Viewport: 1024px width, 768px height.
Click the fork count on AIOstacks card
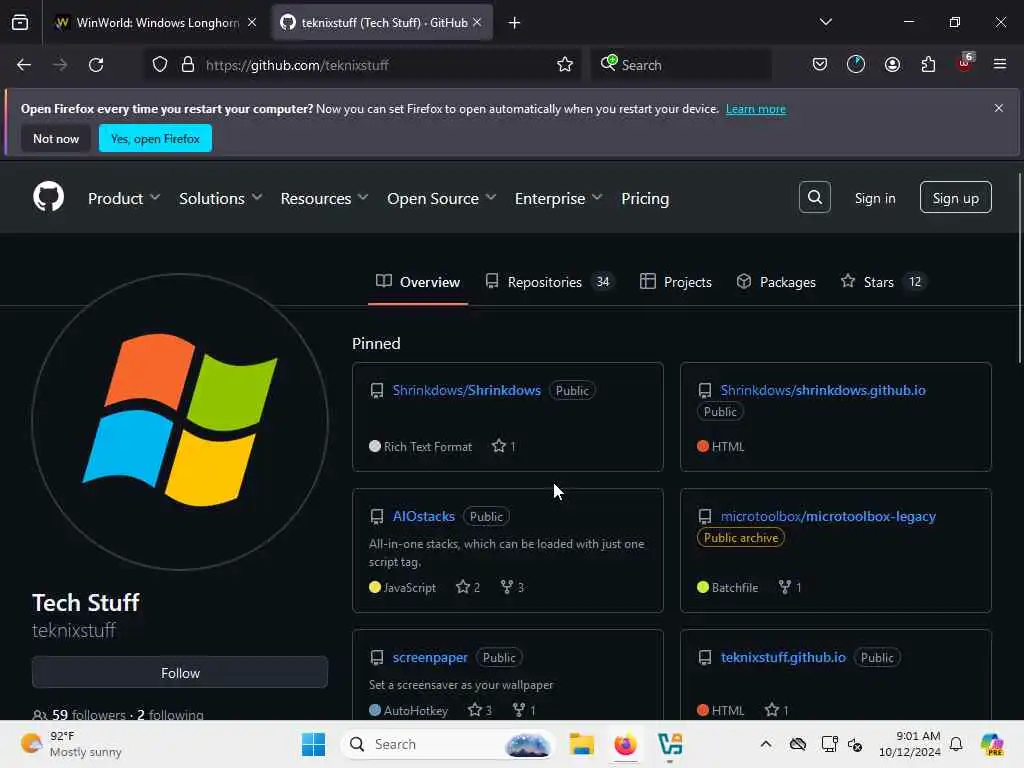(512, 587)
